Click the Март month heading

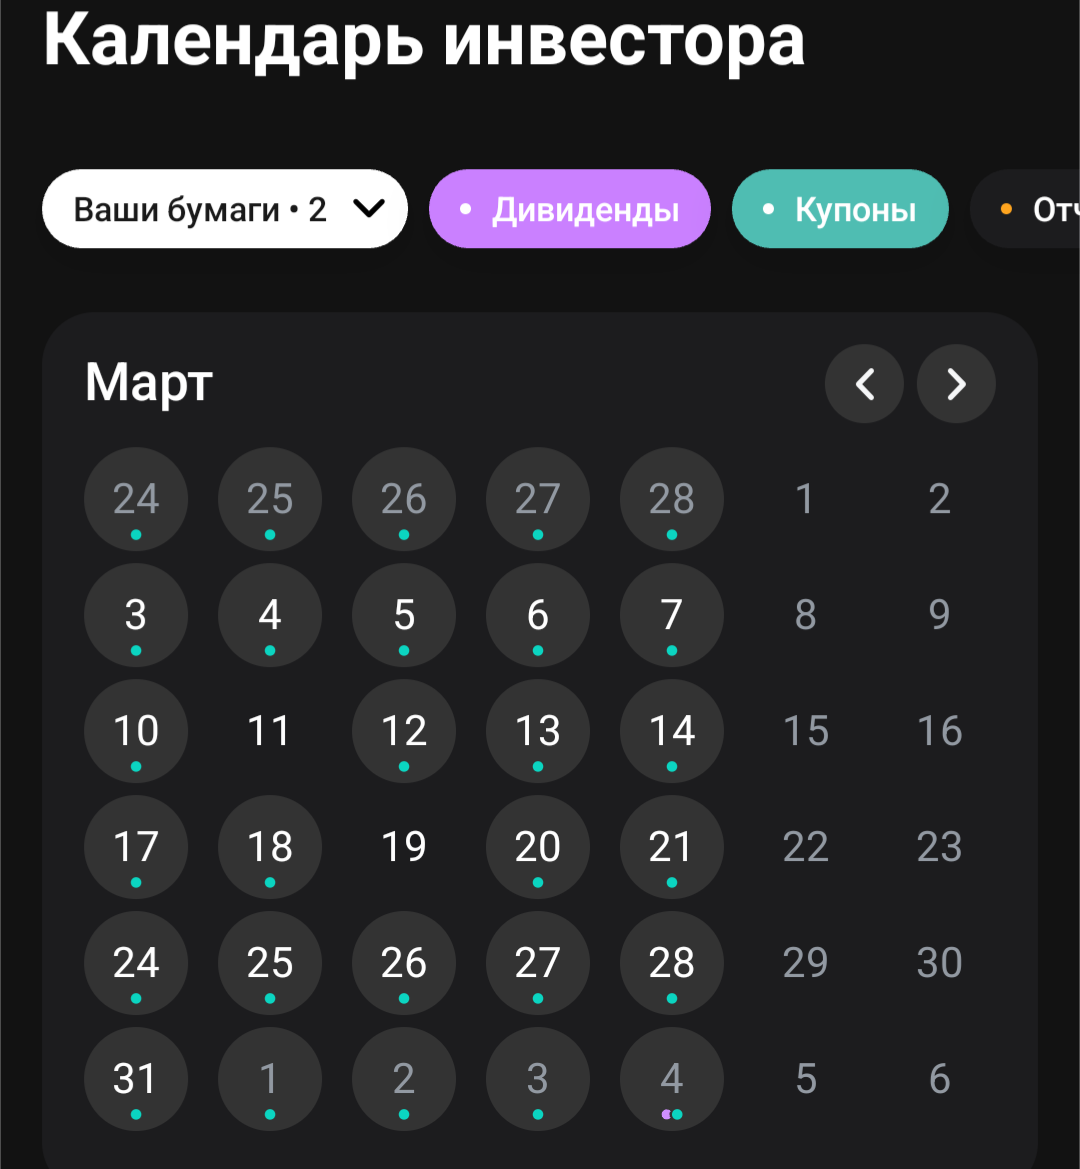pos(147,383)
